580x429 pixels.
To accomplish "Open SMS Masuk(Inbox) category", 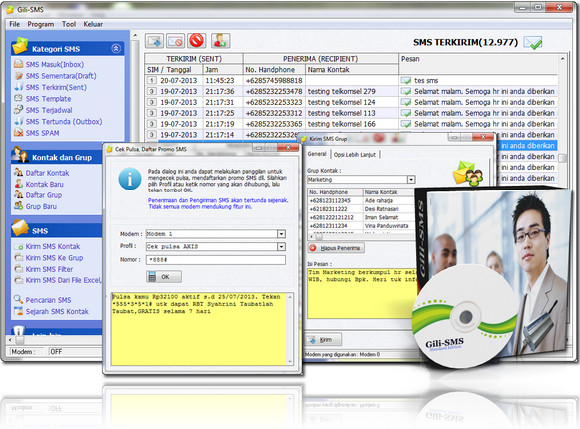I will coord(54,64).
